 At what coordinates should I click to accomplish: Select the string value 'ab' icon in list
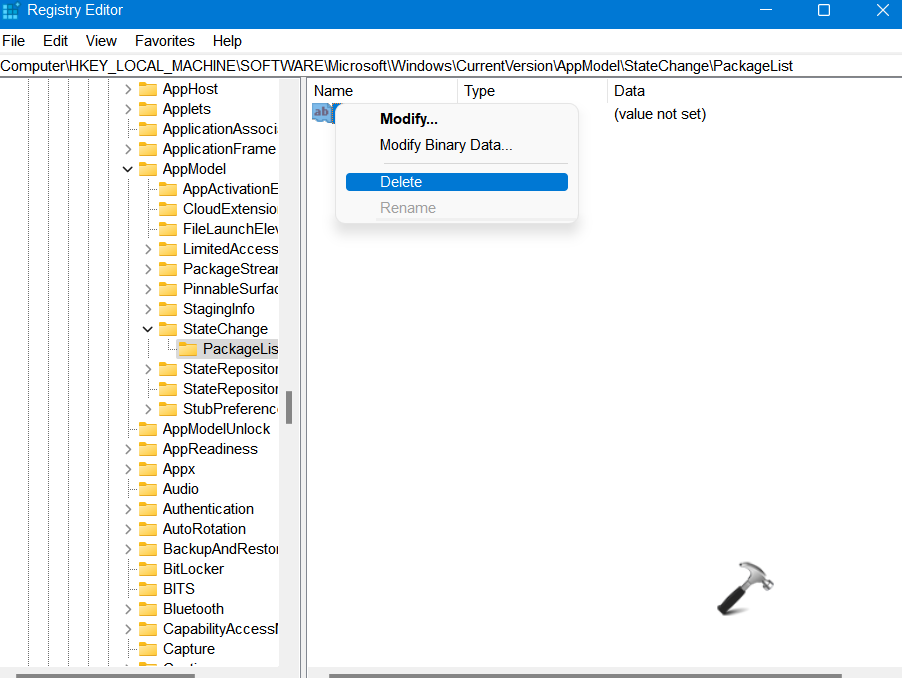[322, 112]
